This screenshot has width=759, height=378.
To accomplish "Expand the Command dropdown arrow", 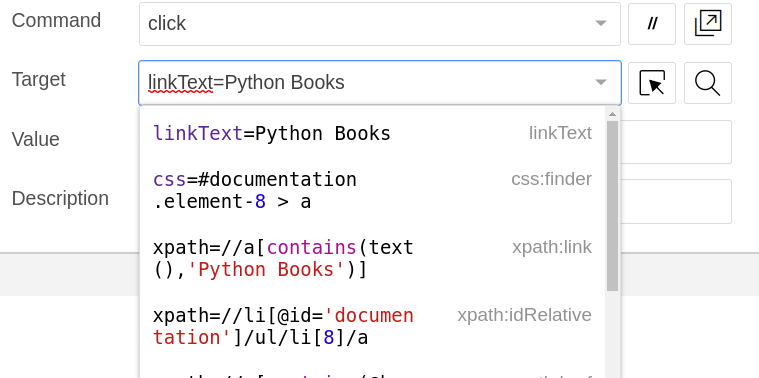I will 601,23.
